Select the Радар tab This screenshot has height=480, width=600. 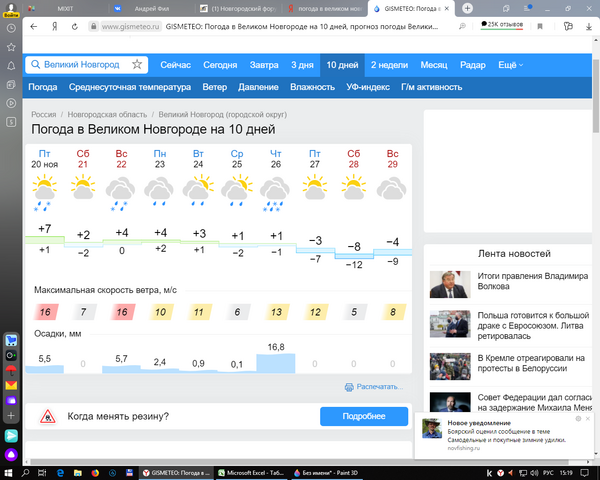[x=473, y=65]
